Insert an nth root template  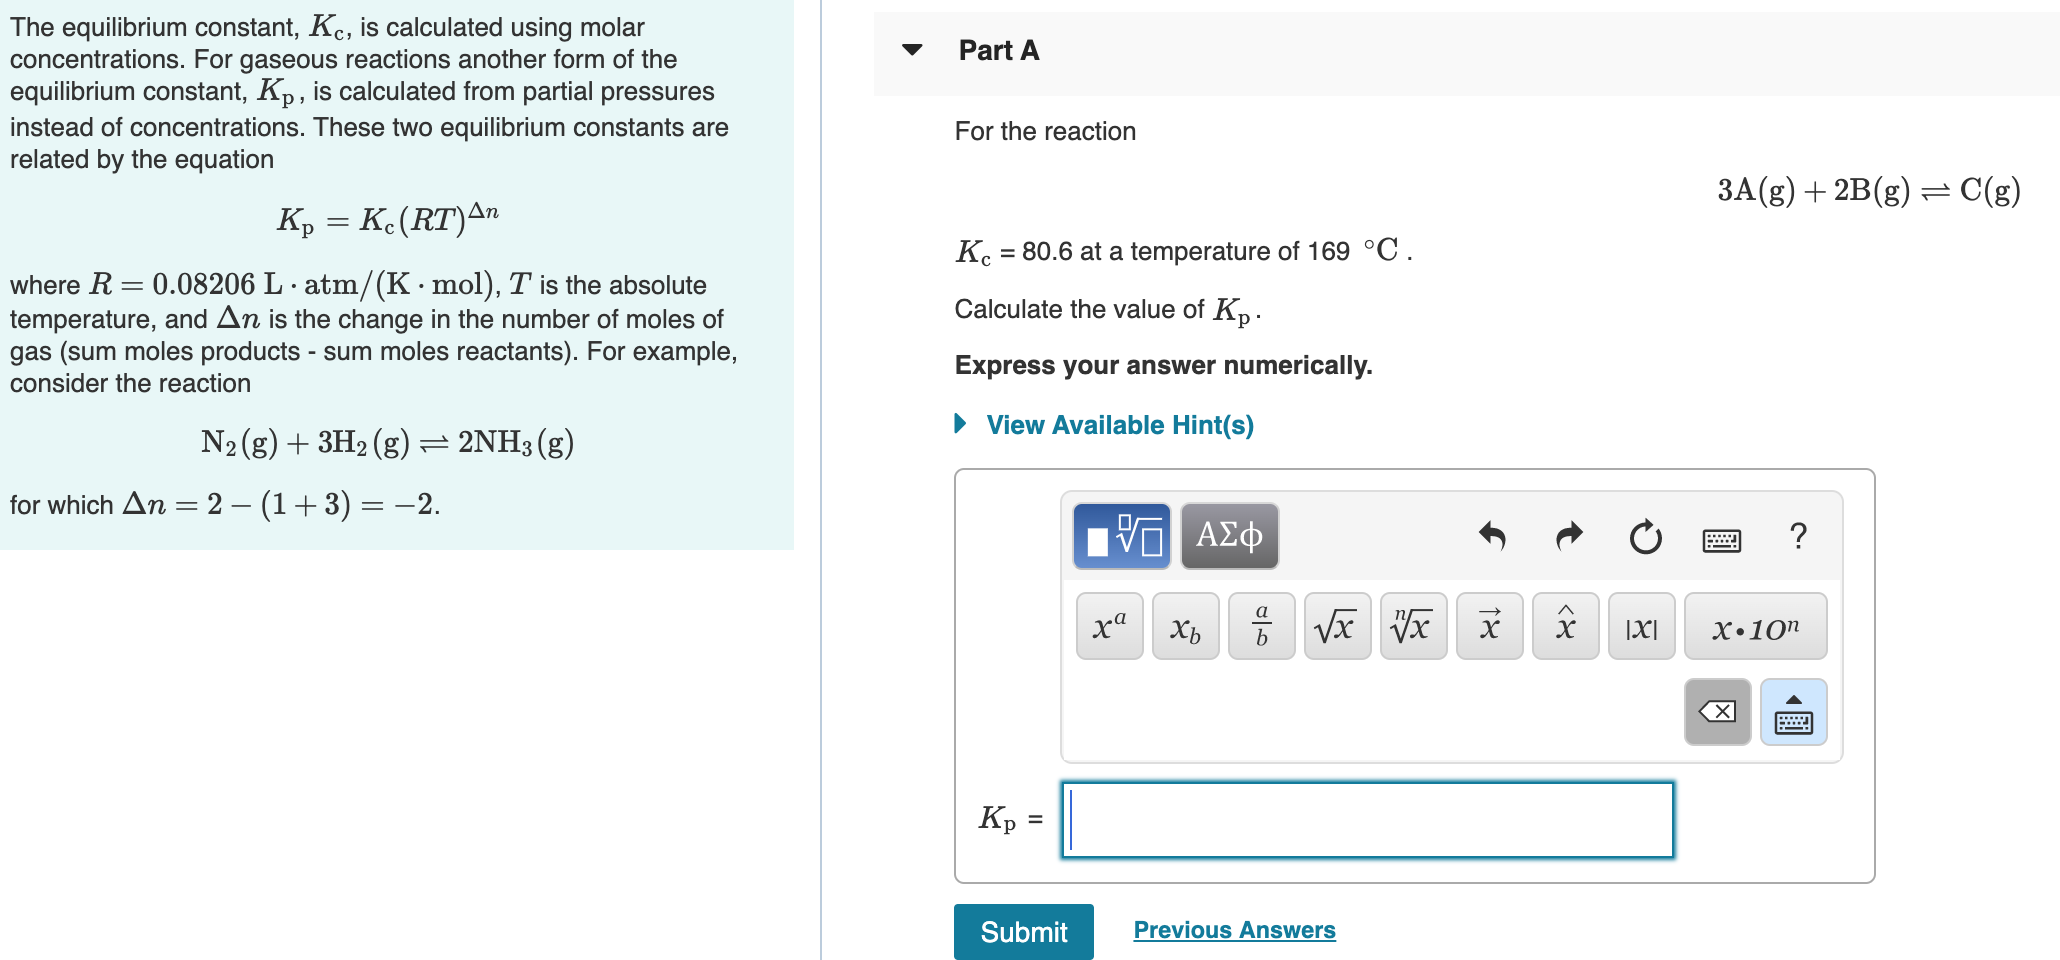click(x=1412, y=626)
